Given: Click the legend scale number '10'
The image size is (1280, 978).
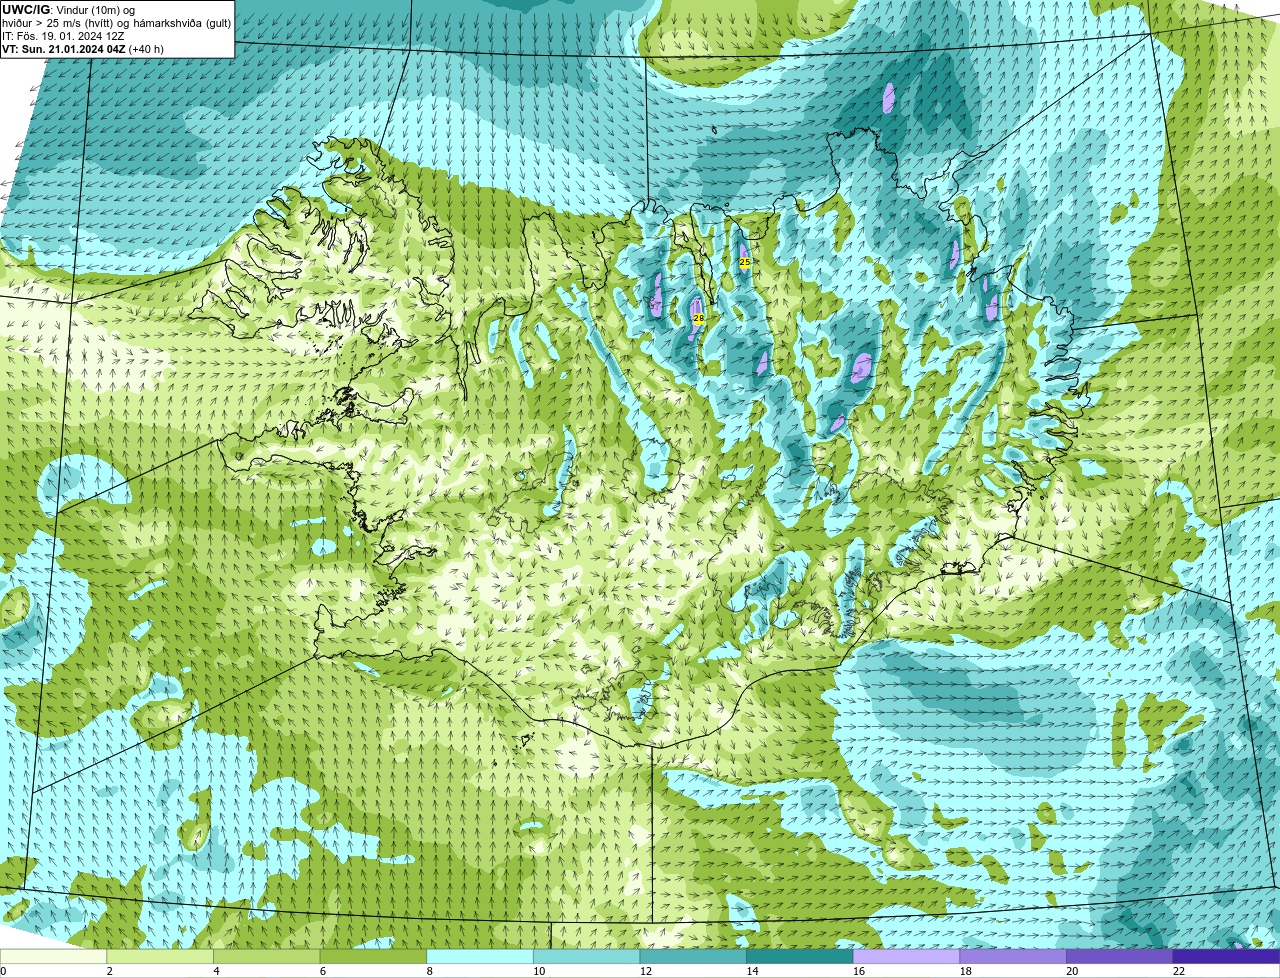Looking at the screenshot, I should tap(539, 971).
